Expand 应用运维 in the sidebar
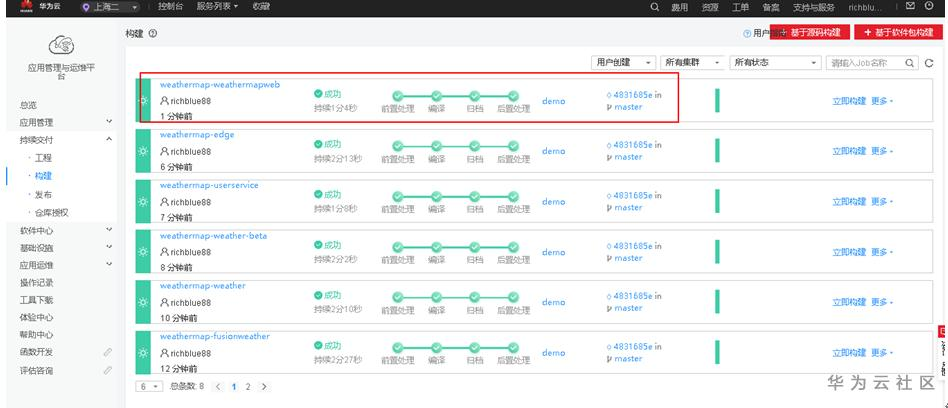Viewport: 948px width, 408px height. tap(66, 265)
